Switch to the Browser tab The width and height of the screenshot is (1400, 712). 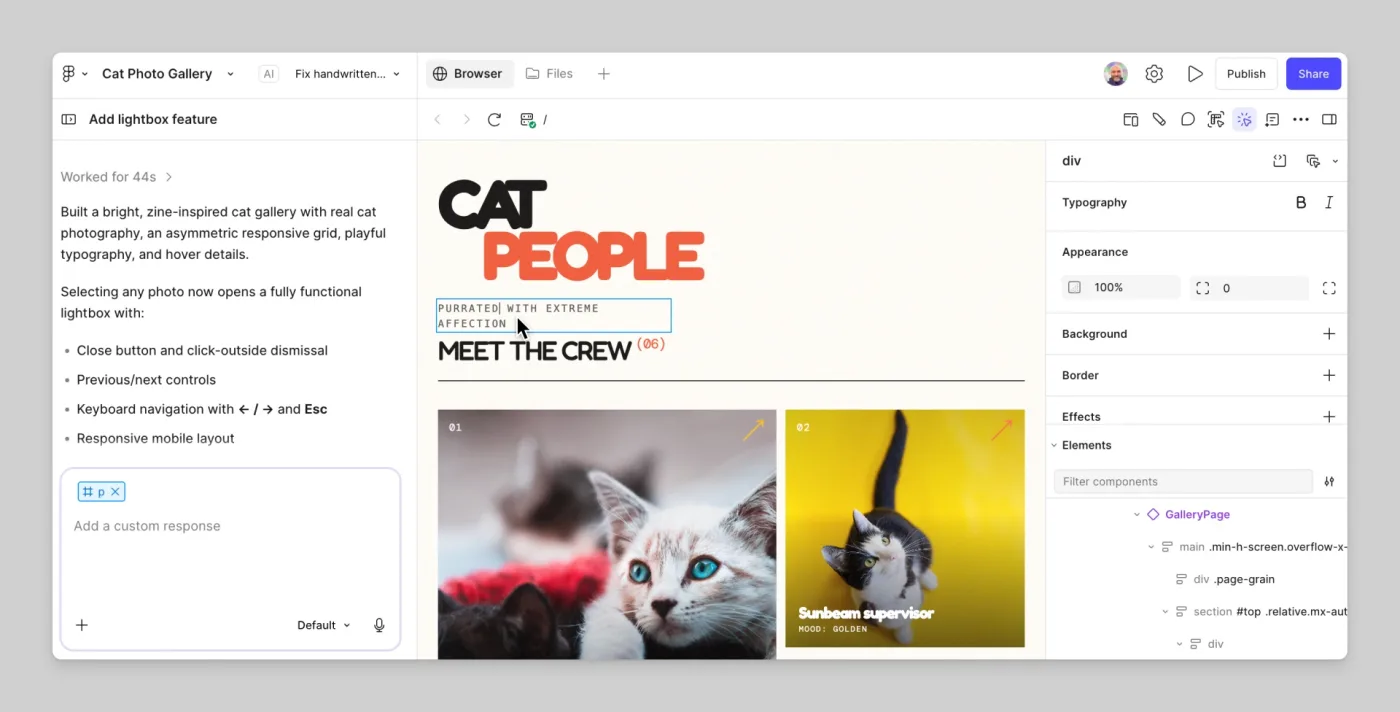(468, 74)
